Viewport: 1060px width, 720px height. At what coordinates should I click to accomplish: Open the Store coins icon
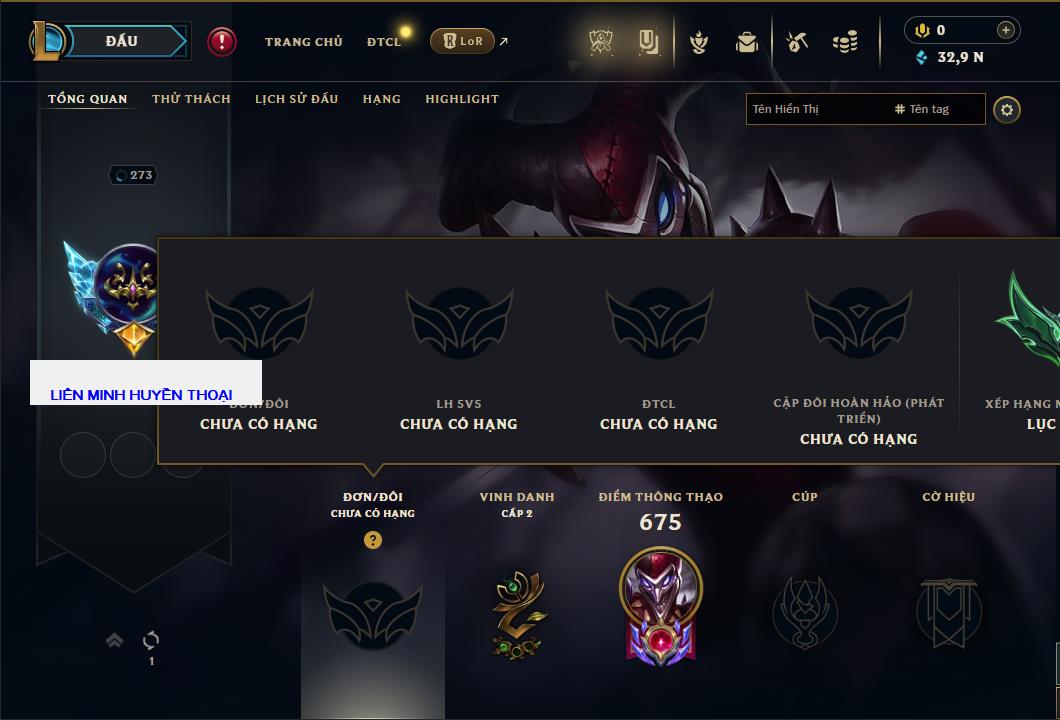pyautogui.click(x=845, y=42)
